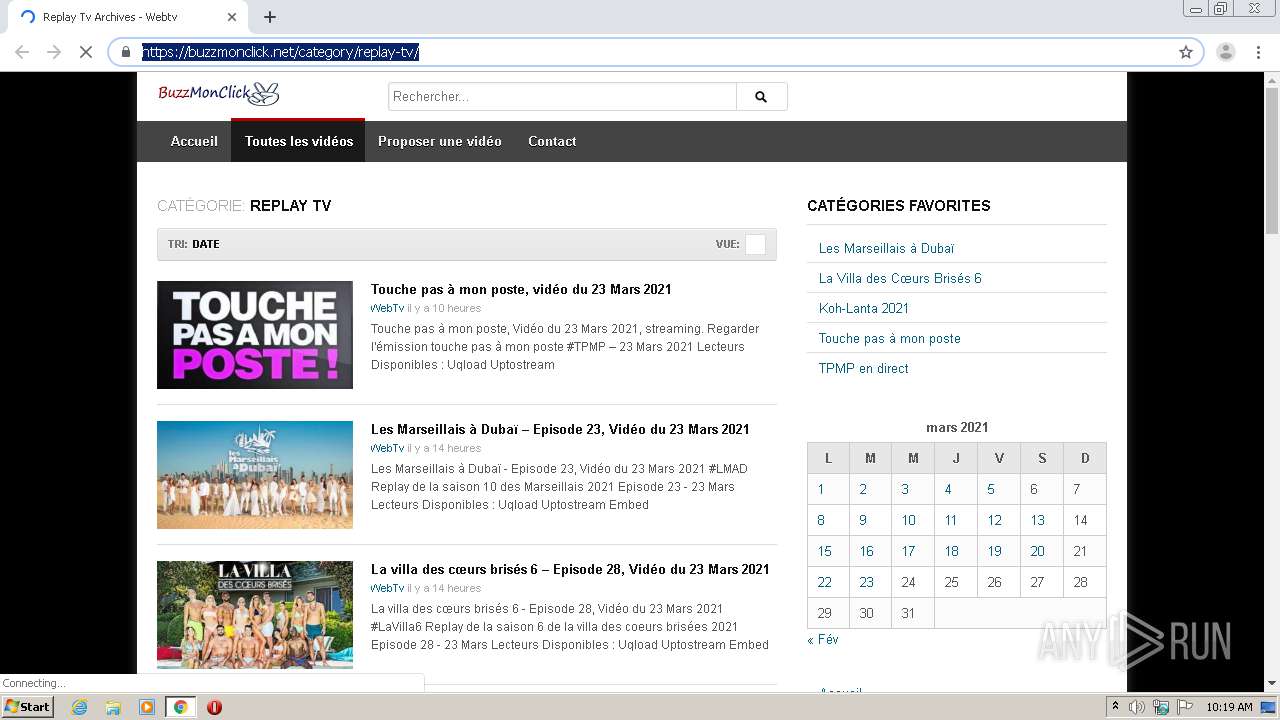This screenshot has height=720, width=1280.
Task: Open the La Villa des cœurs brisés thumbnail
Action: click(x=255, y=614)
